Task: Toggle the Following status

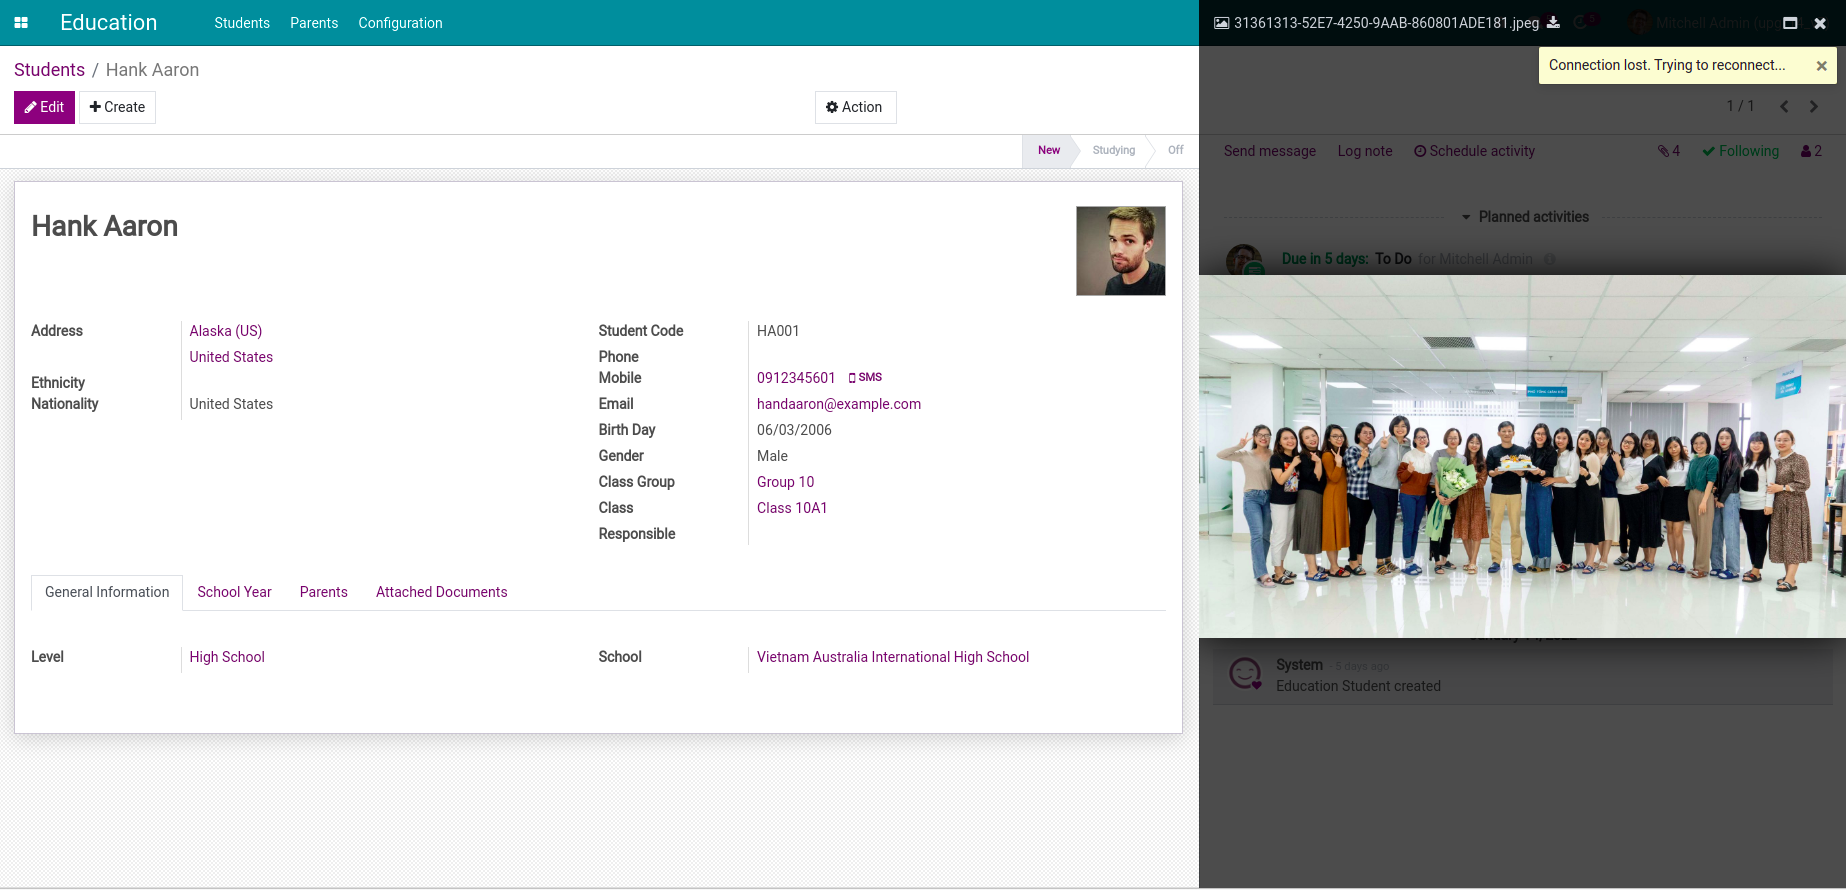Action: pyautogui.click(x=1741, y=151)
